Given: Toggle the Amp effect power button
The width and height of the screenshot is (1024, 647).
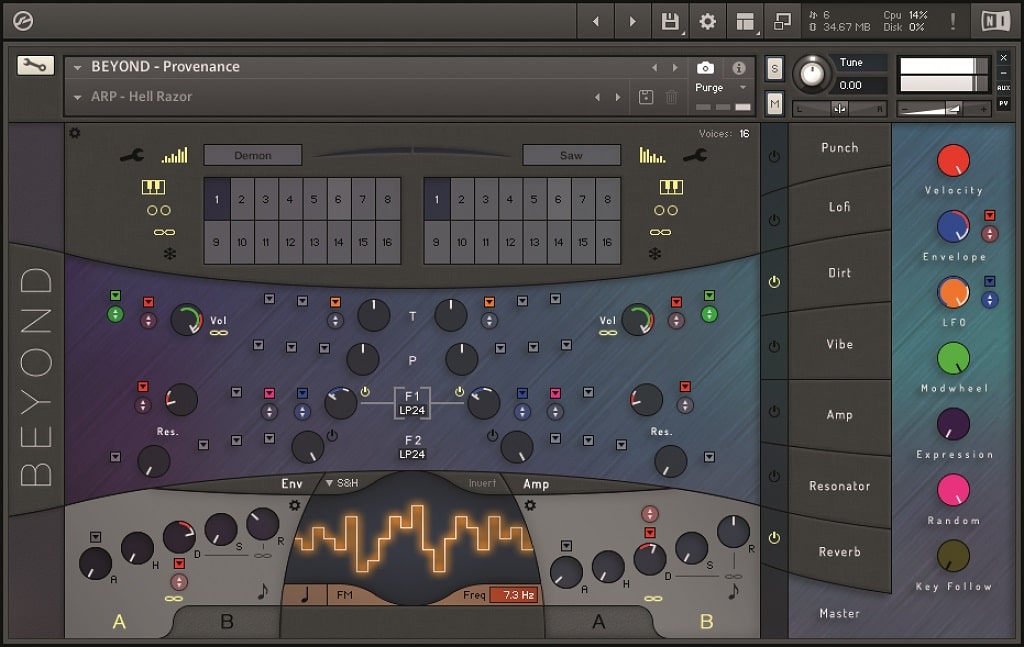Looking at the screenshot, I should pyautogui.click(x=775, y=411).
